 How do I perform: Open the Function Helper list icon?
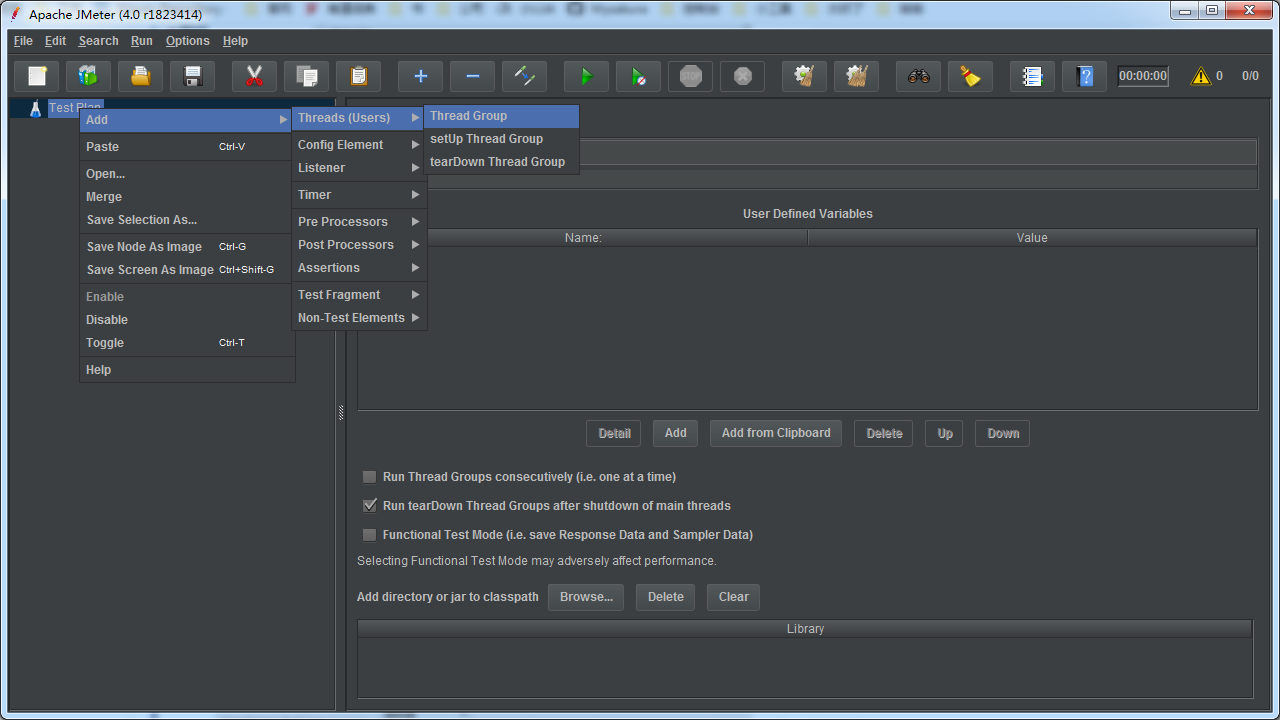1033,76
